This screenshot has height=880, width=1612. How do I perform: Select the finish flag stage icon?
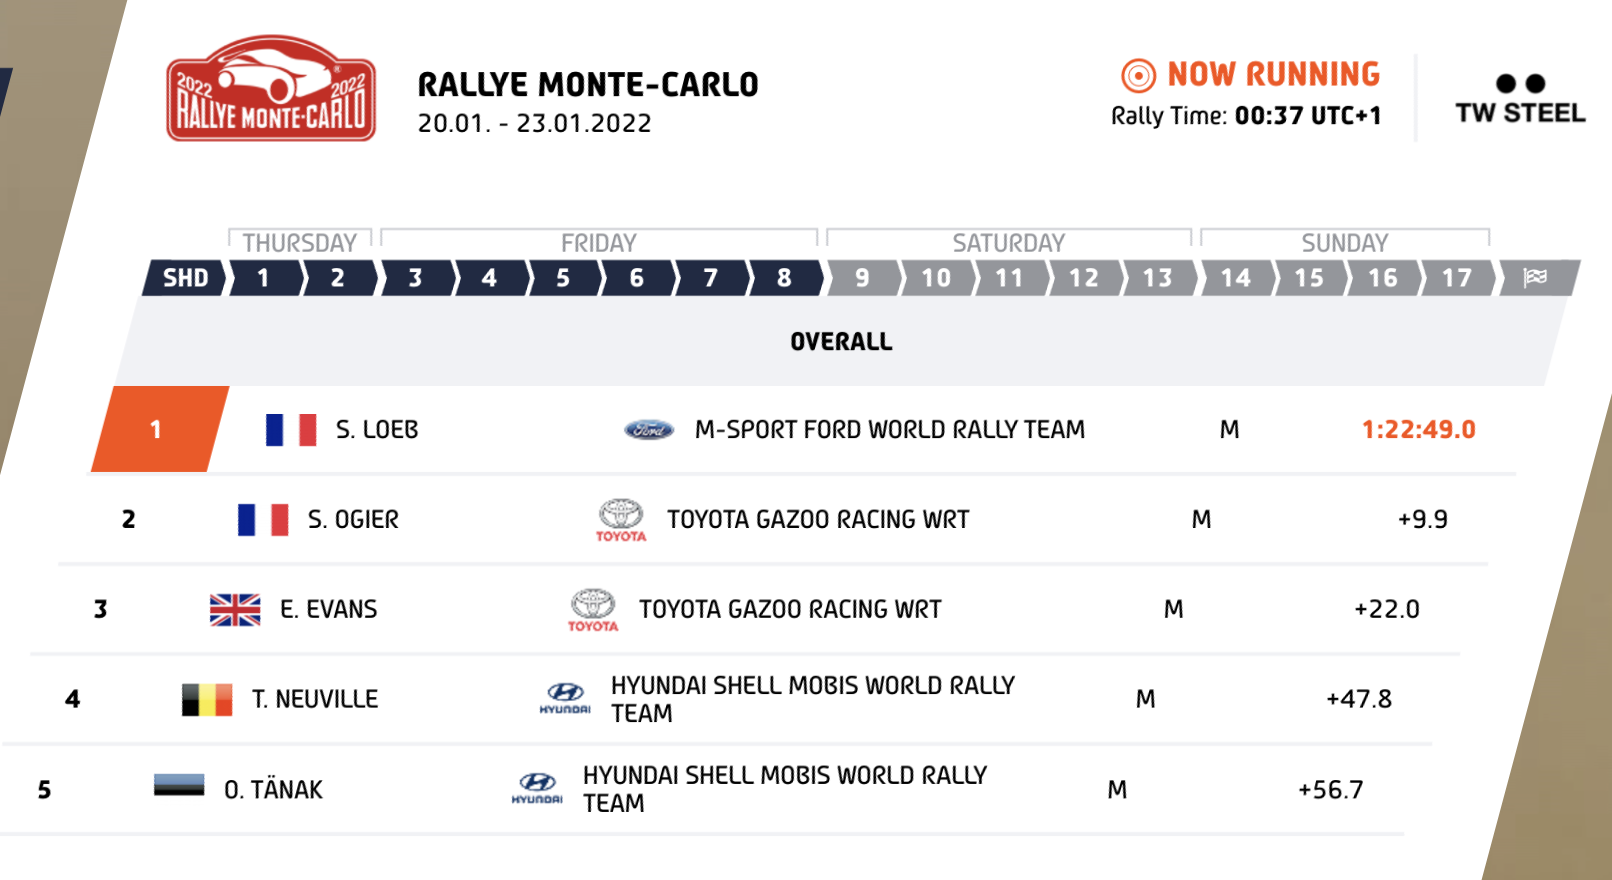click(1536, 277)
